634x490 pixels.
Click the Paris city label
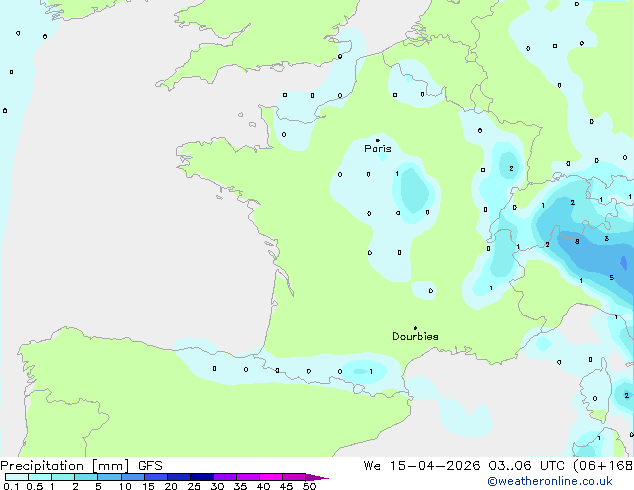click(x=378, y=149)
